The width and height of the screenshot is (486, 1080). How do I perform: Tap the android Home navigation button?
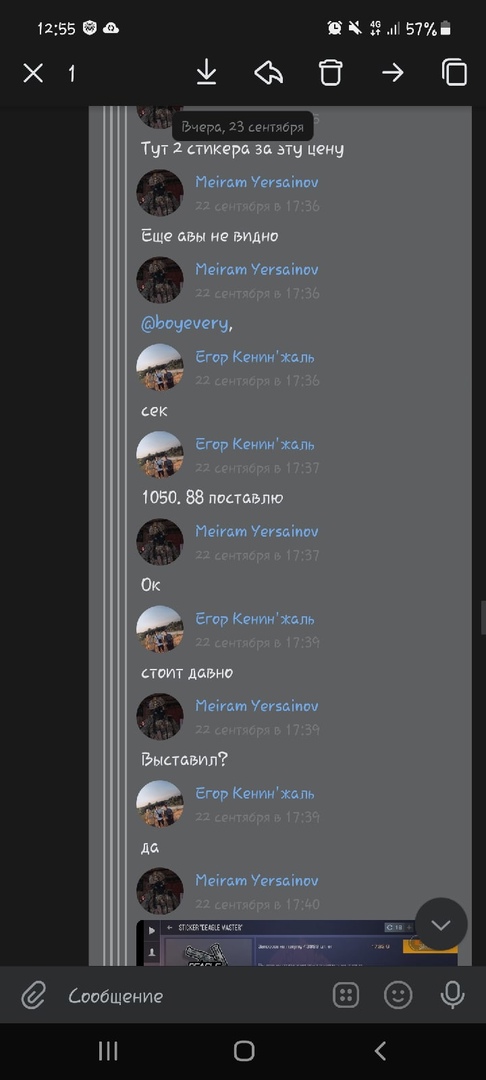[x=244, y=1051]
